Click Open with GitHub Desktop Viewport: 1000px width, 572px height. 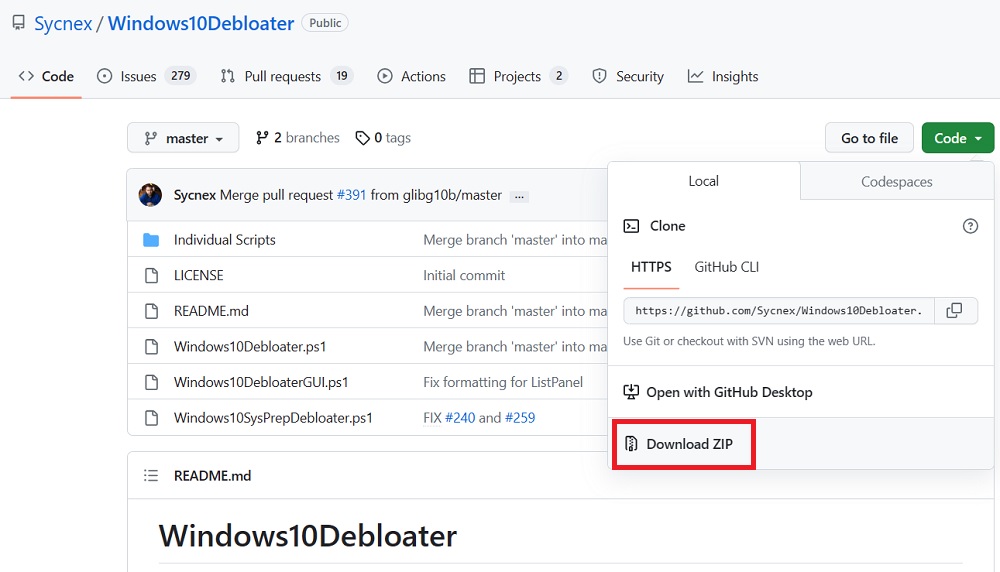pyautogui.click(x=729, y=392)
